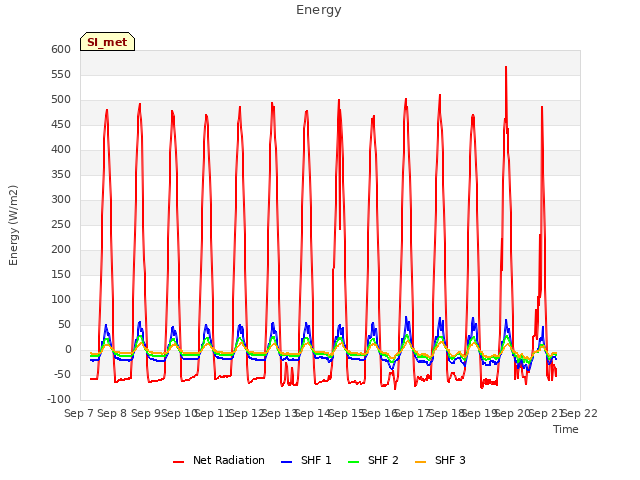The width and height of the screenshot is (640, 480).
Task: Click the 500 y-axis tick label
Action: pyautogui.click(x=61, y=100)
